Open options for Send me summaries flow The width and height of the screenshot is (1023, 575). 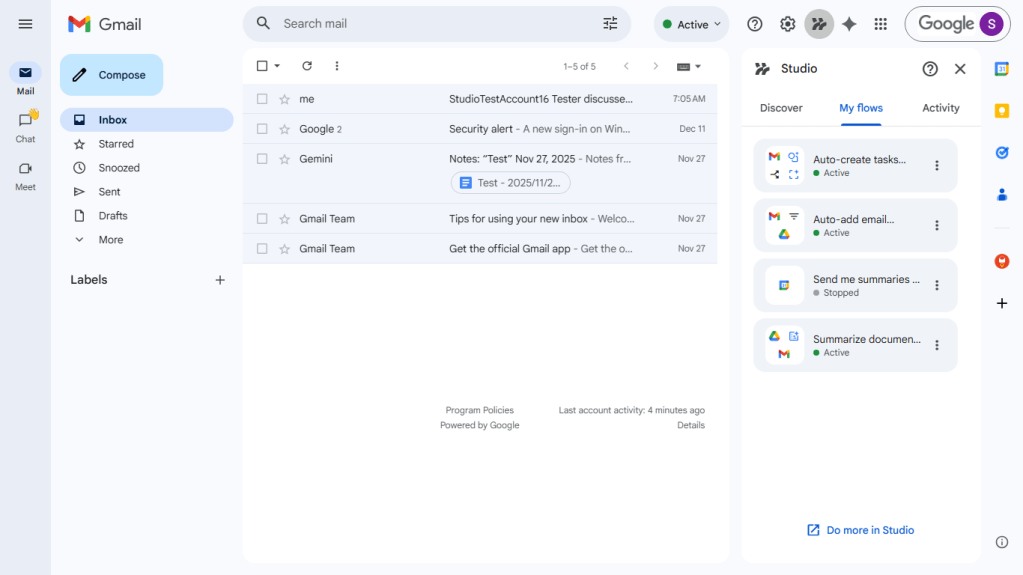click(x=937, y=285)
